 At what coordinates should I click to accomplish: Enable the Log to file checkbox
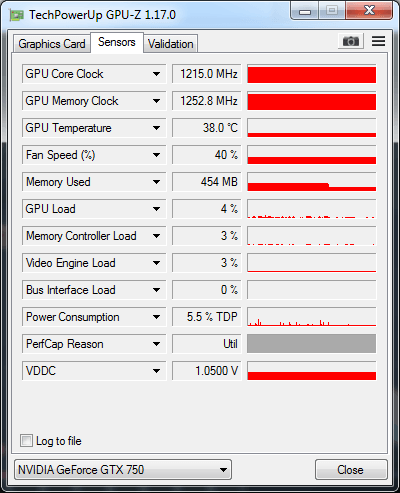coord(26,440)
